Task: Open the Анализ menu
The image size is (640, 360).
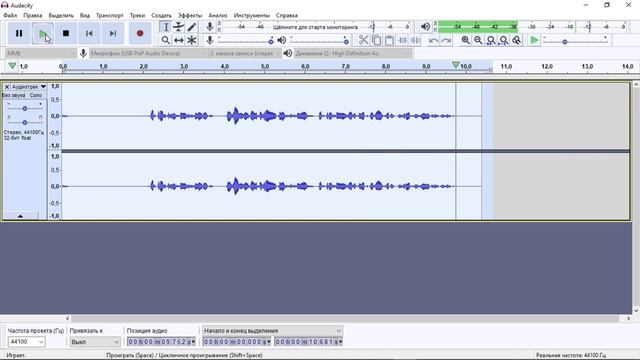Action: tap(218, 16)
